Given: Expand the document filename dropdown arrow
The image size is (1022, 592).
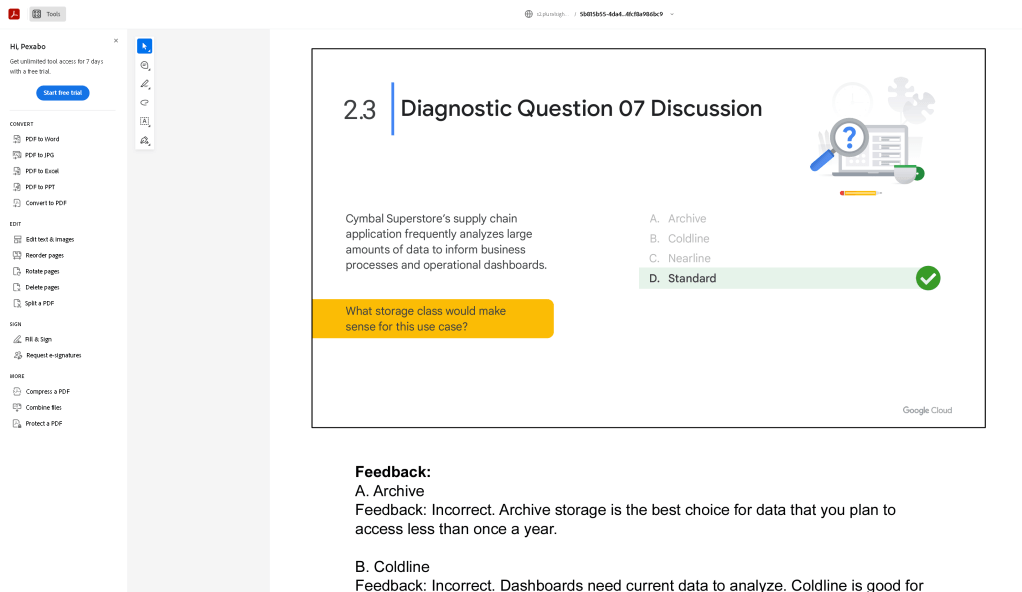Looking at the screenshot, I should (x=672, y=14).
